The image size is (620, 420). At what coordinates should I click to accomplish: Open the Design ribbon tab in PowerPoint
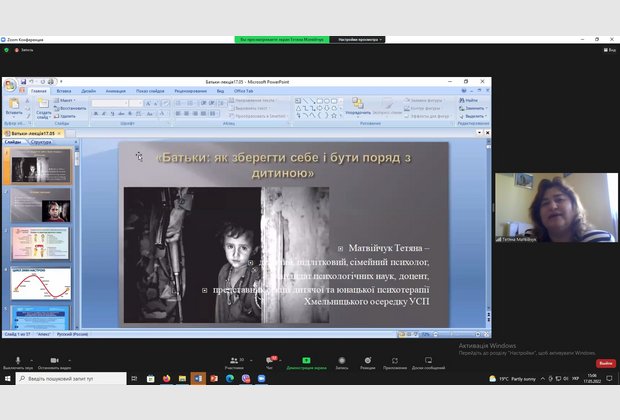88,90
